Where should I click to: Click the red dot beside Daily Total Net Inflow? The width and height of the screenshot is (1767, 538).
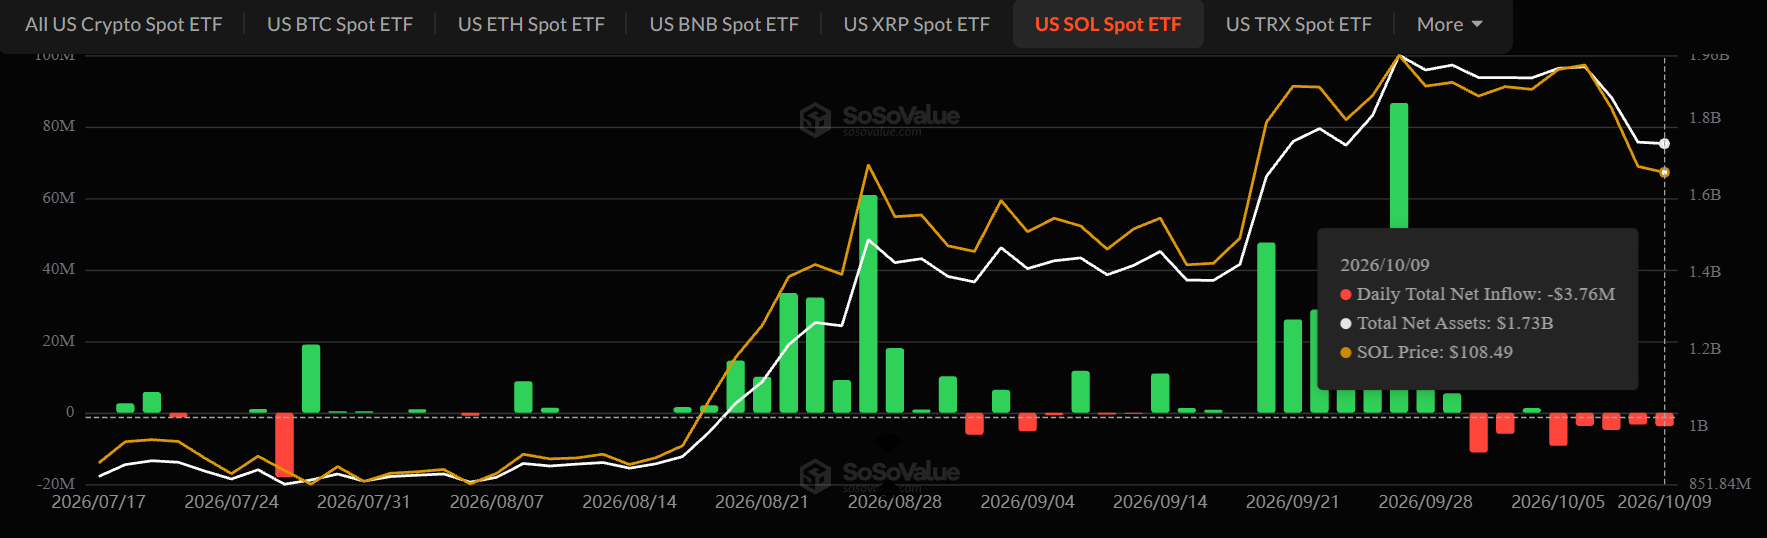[x=1346, y=294]
